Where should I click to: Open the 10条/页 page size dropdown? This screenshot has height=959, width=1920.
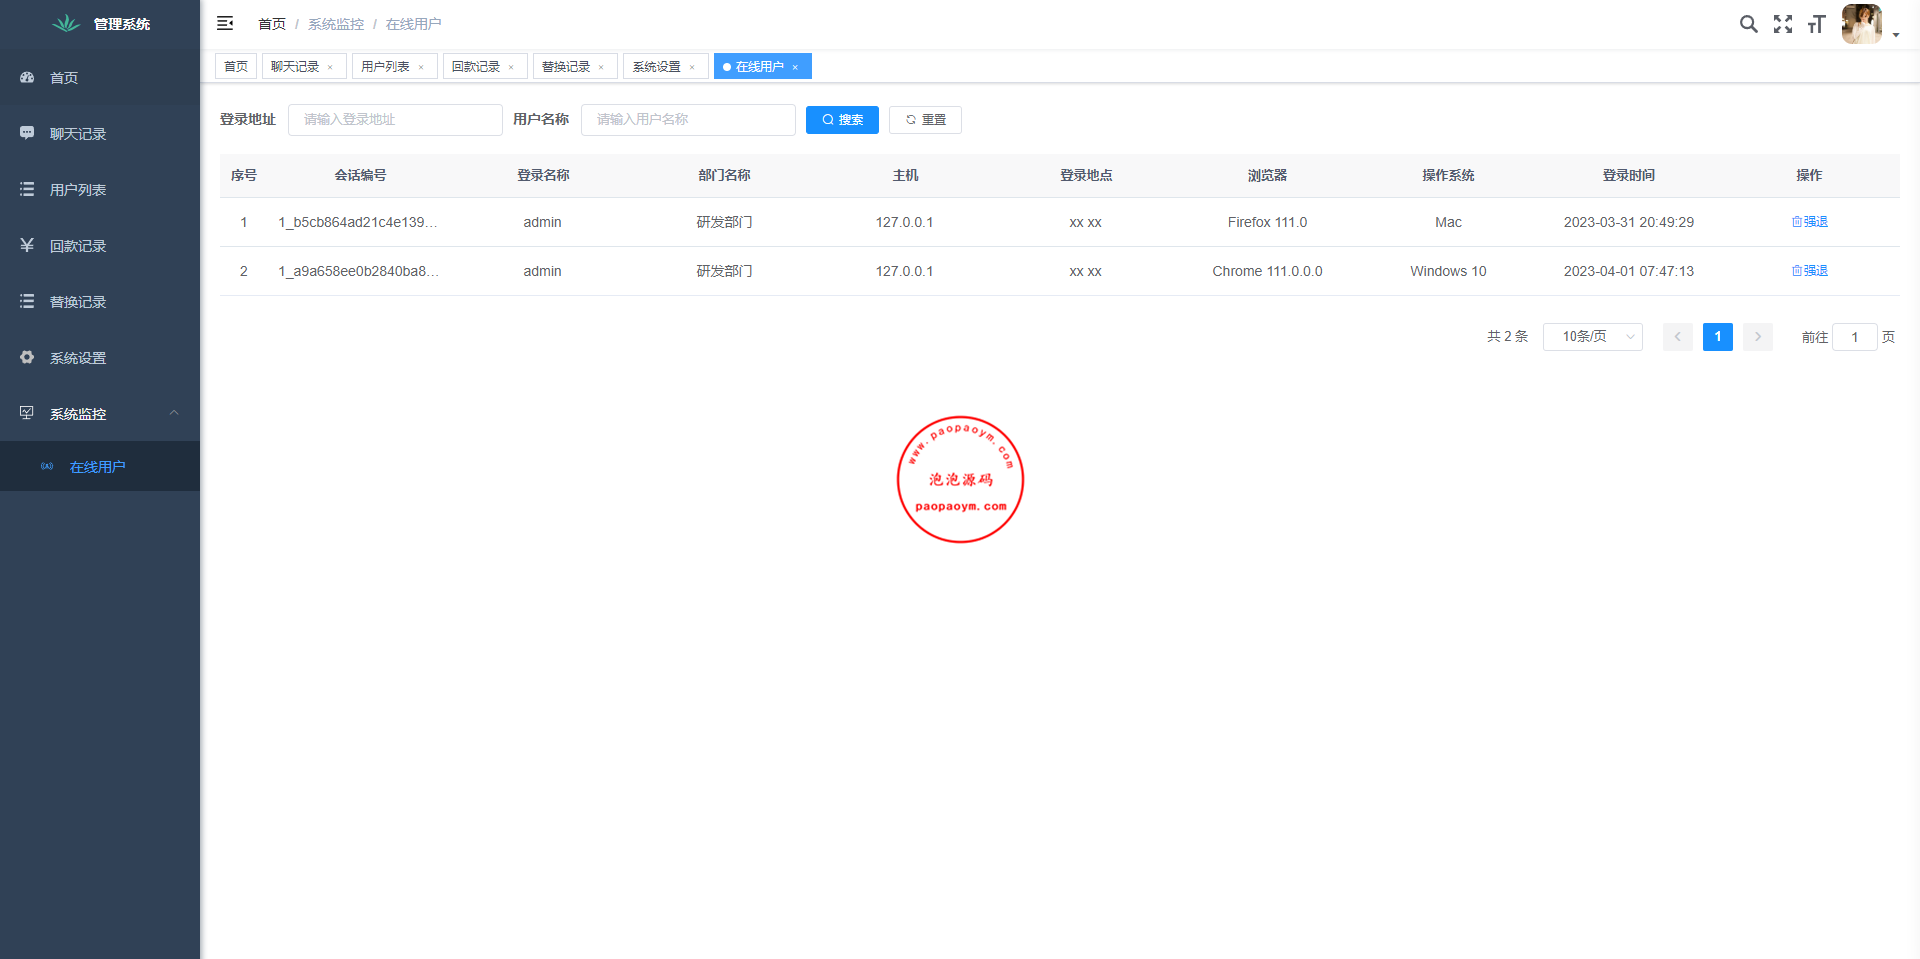(x=1592, y=337)
